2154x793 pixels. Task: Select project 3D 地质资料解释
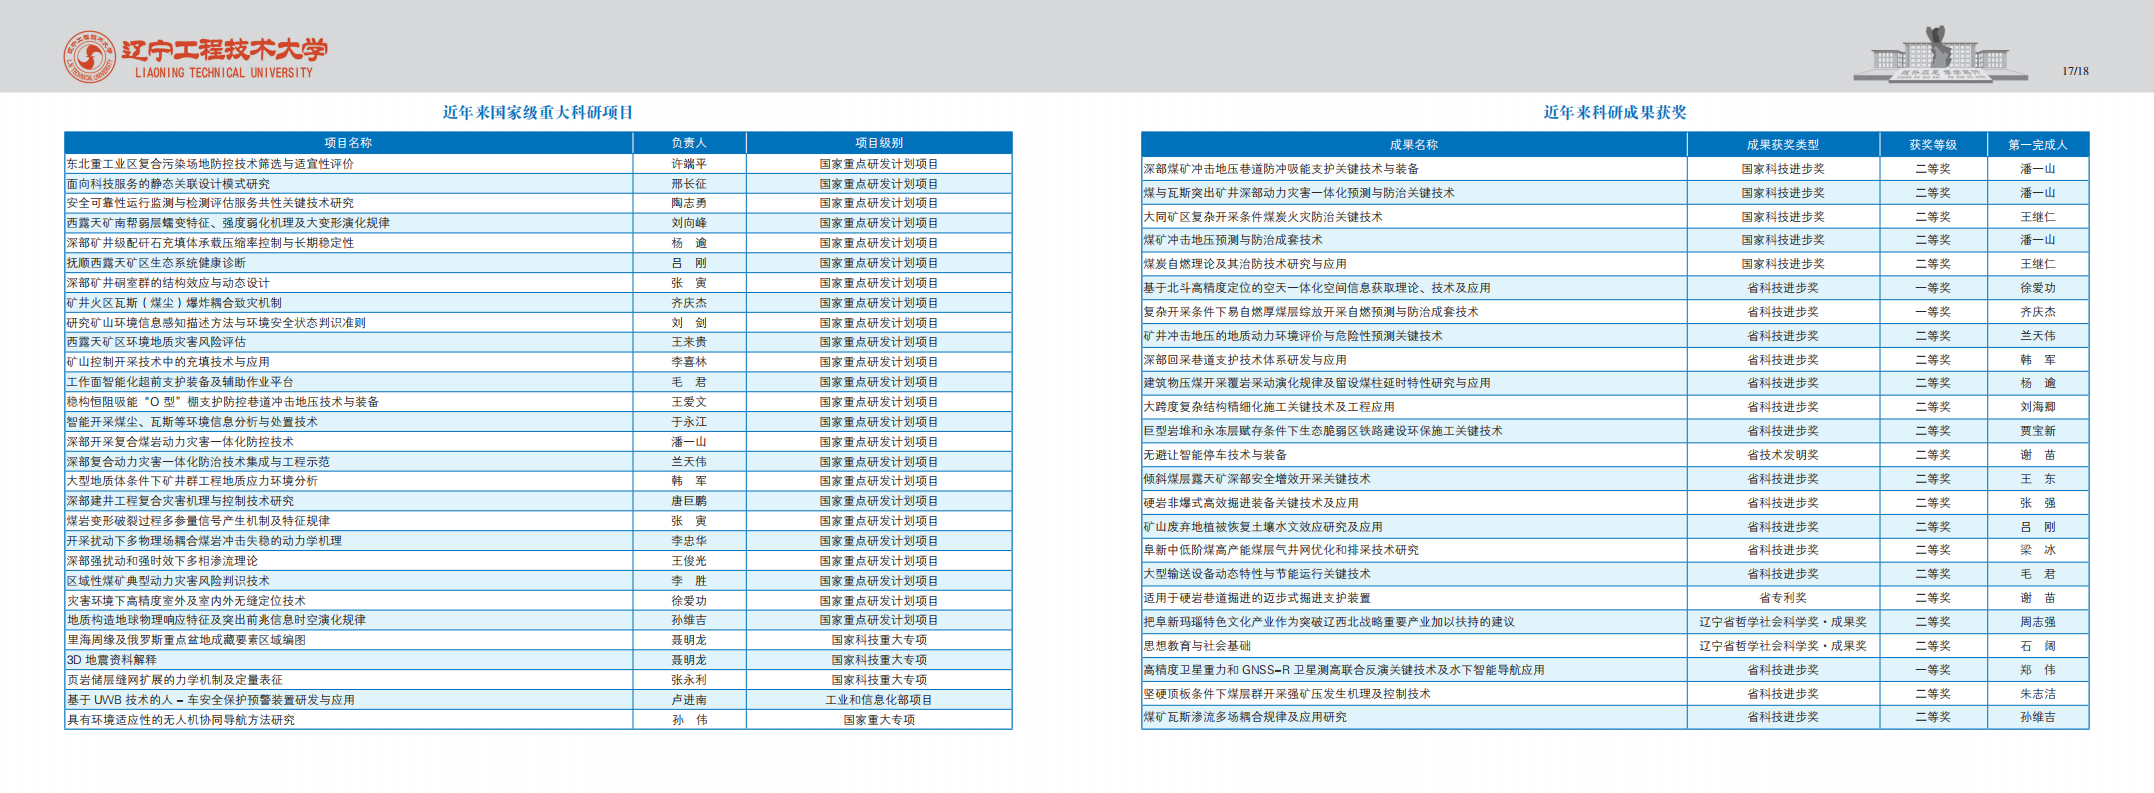click(112, 660)
